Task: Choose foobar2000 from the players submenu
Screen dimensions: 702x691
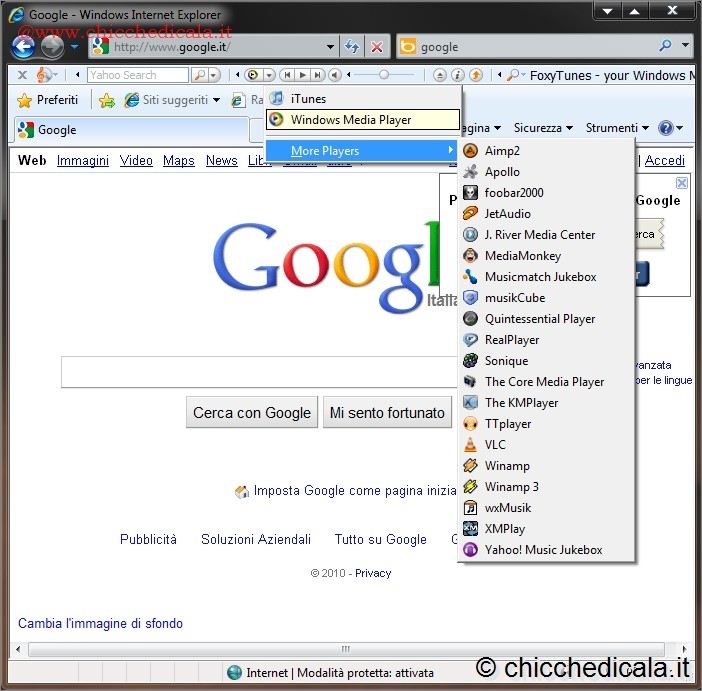Action: (514, 193)
